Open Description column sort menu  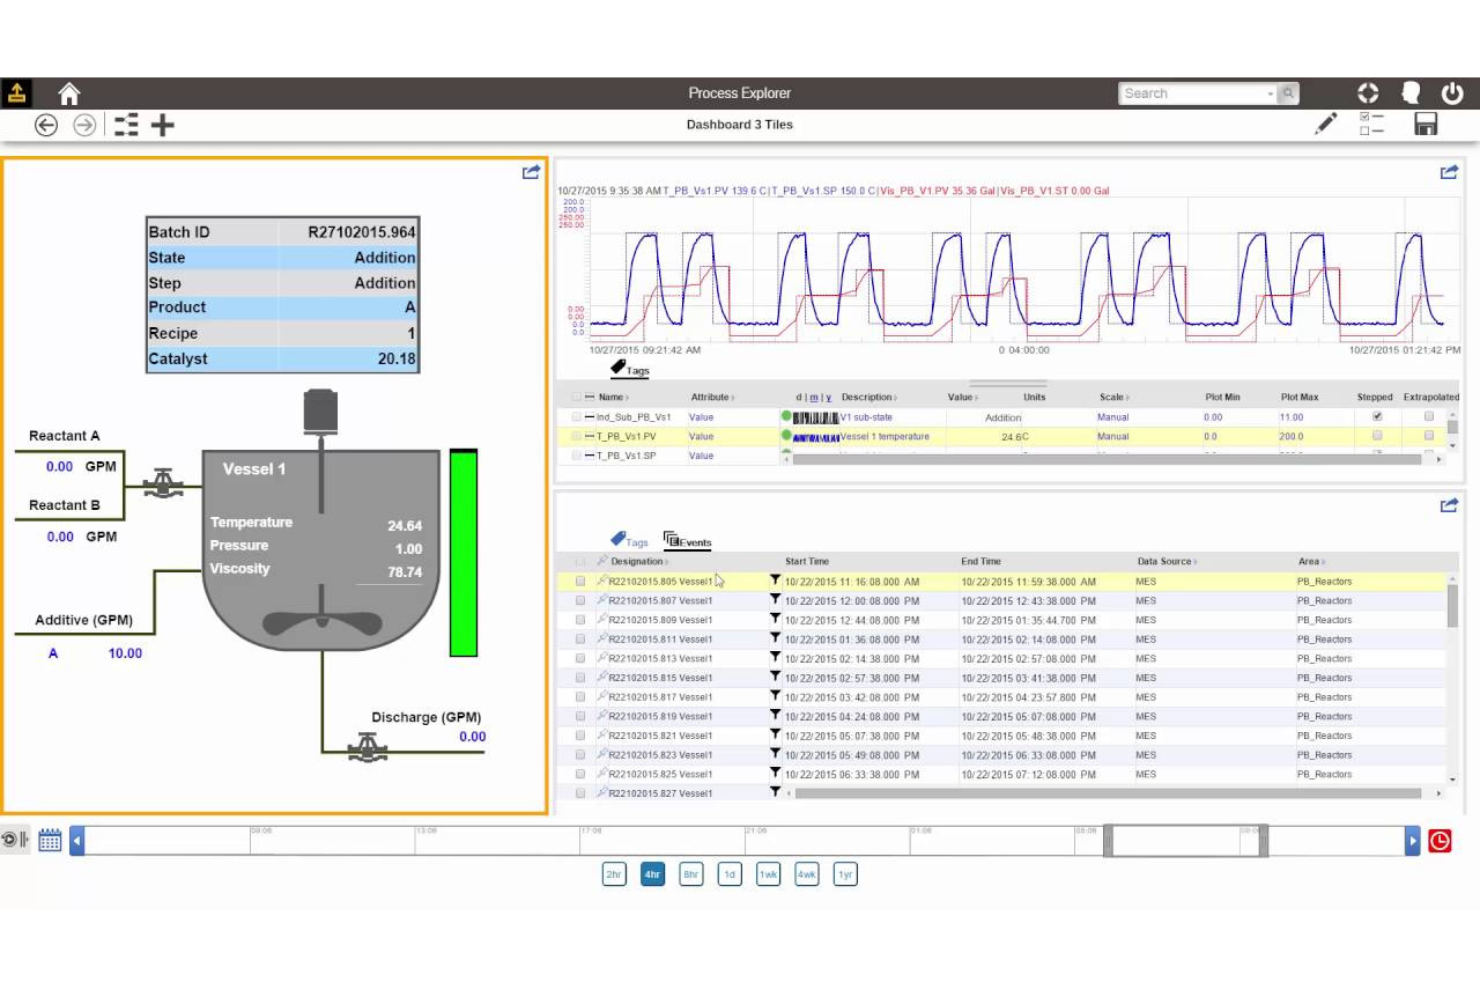(869, 397)
